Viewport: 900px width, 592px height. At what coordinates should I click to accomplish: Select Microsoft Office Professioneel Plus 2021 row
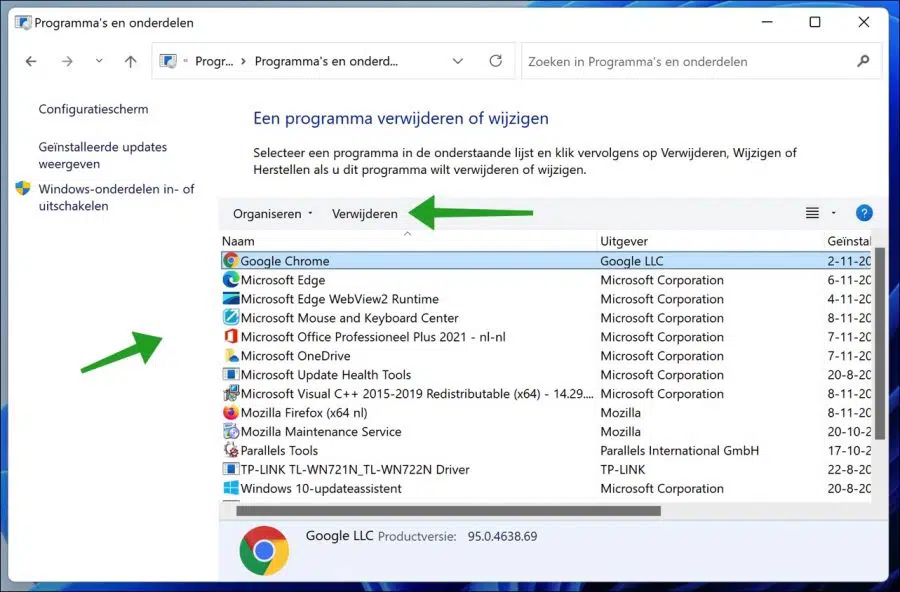pyautogui.click(x=373, y=336)
